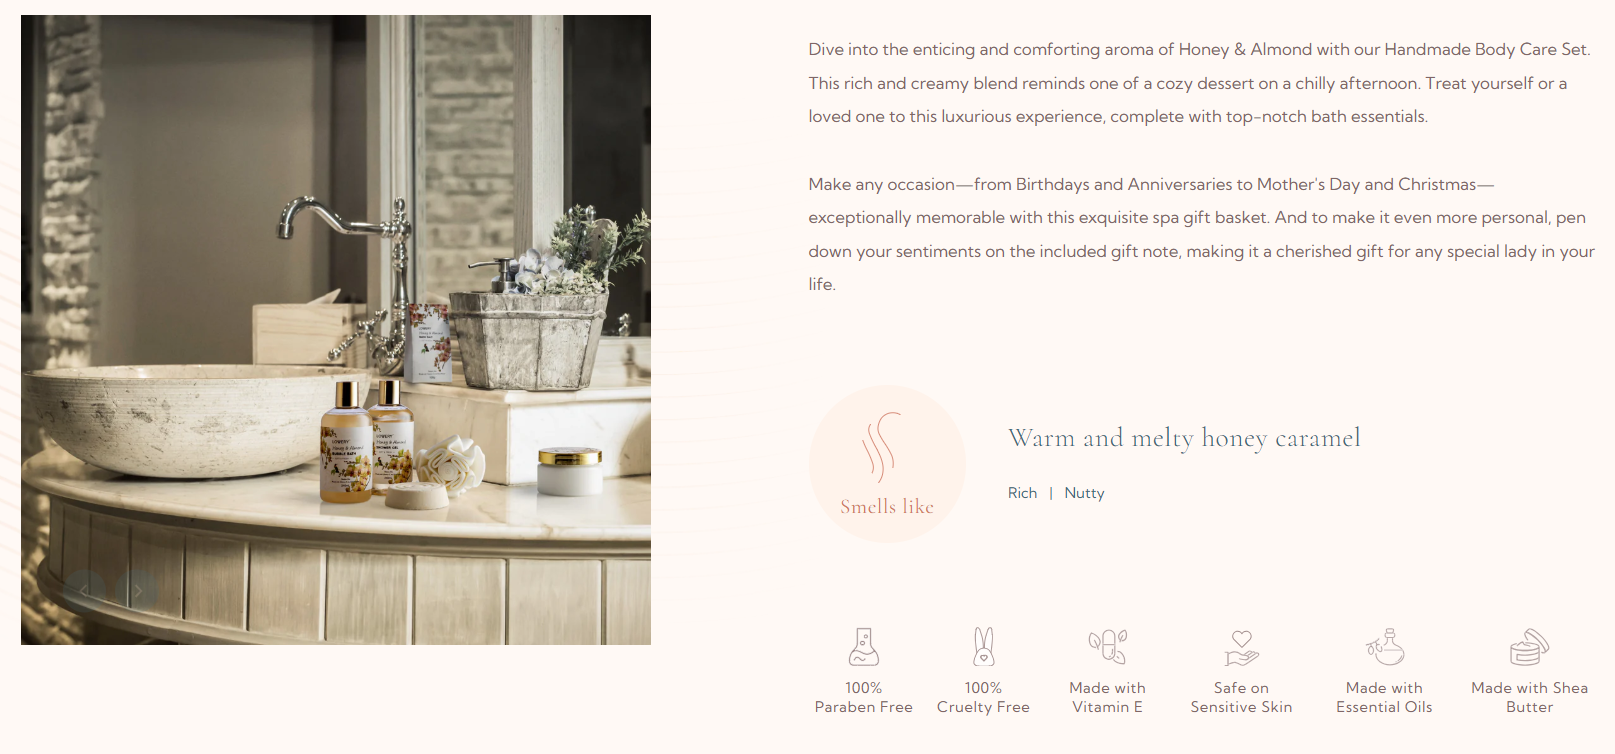Advance to the next product image
This screenshot has height=754, width=1615.
(137, 590)
